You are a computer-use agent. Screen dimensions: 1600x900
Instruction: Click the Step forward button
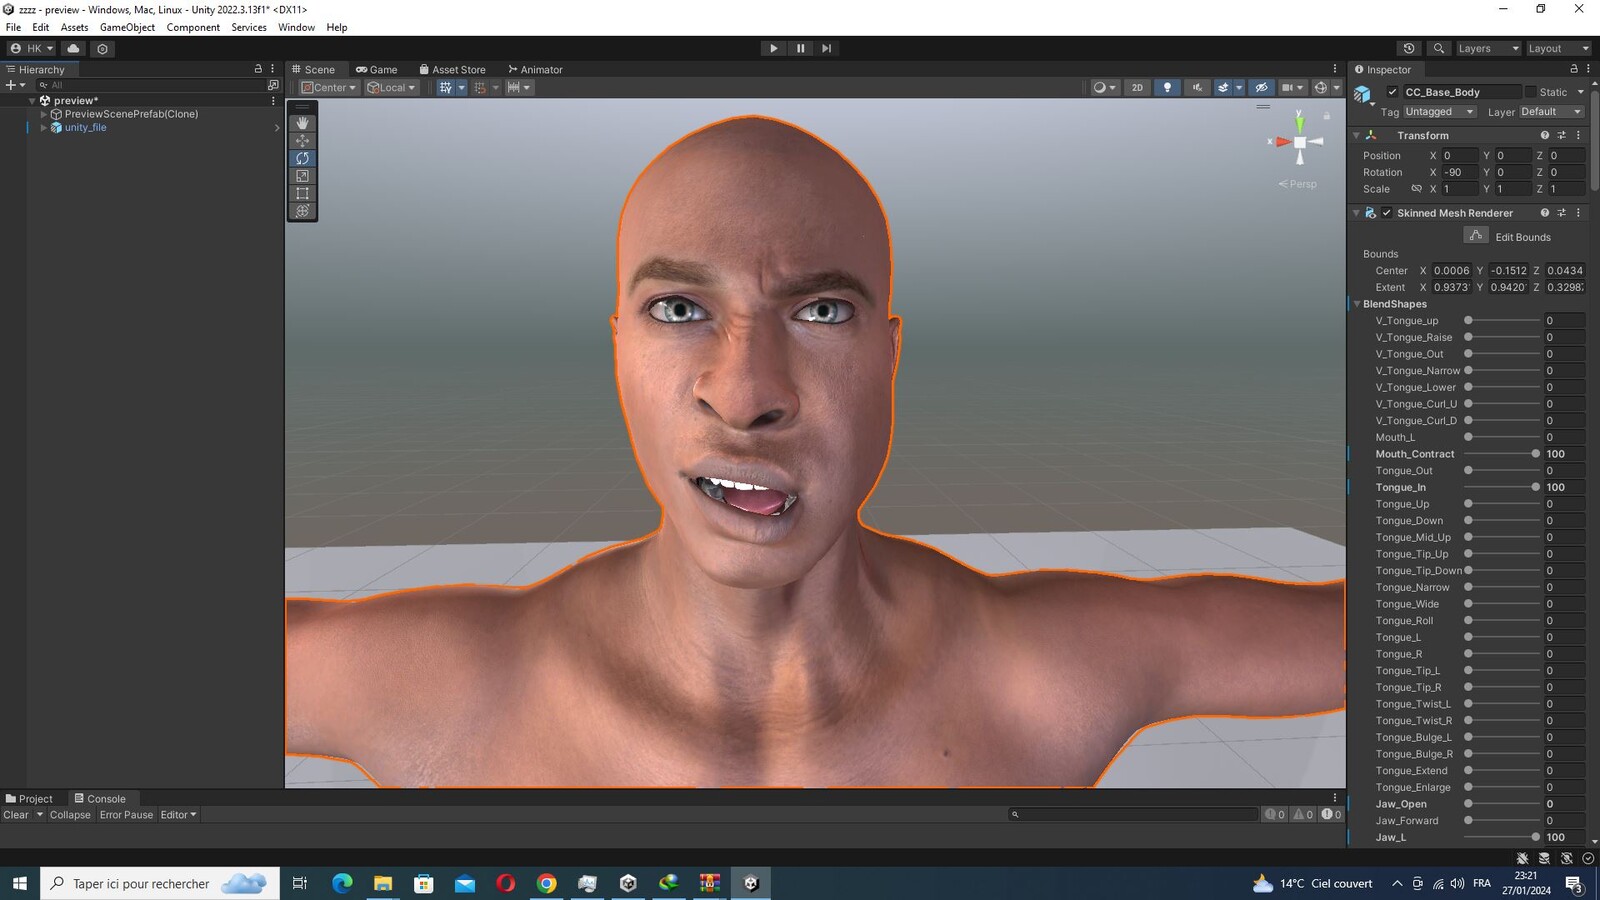(826, 48)
